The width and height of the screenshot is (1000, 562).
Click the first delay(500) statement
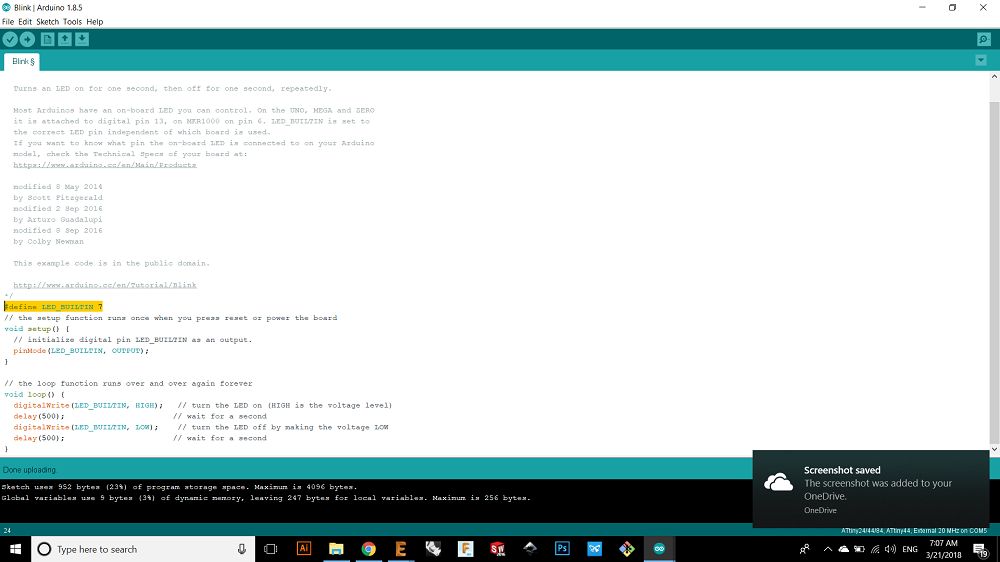[x=39, y=417]
